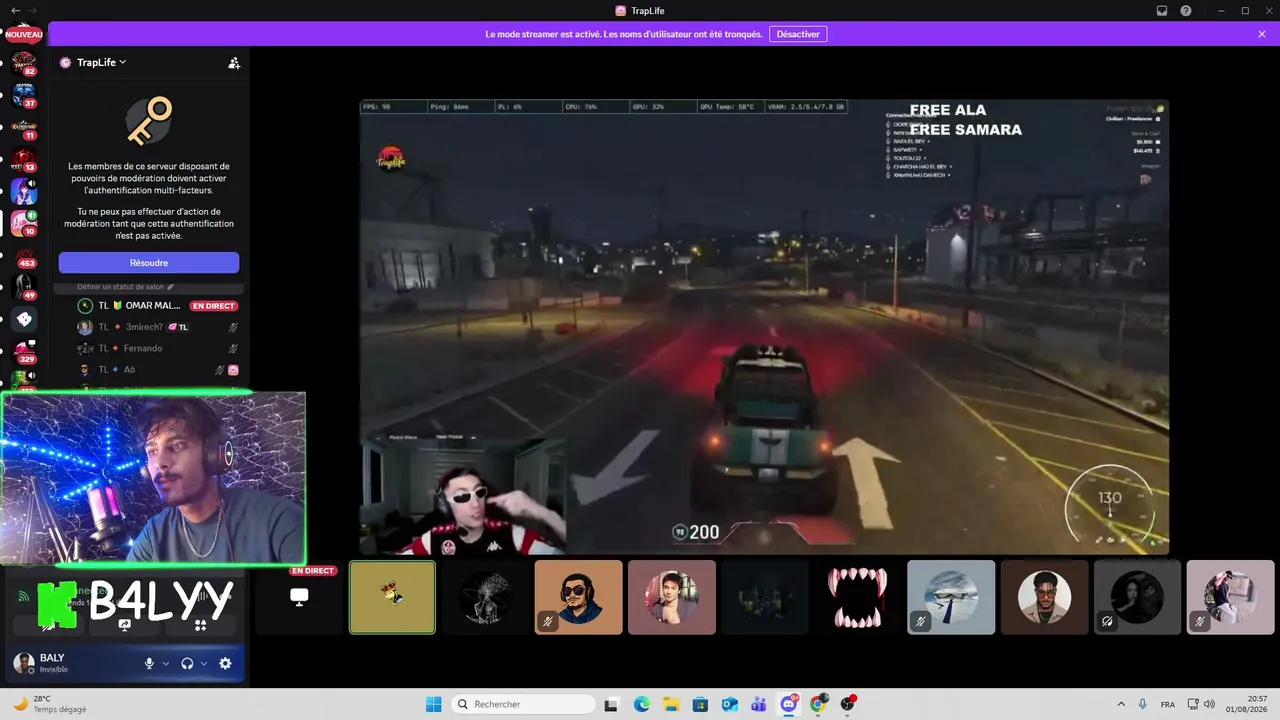Open Microsoft Teams from the taskbar
Screen dimensions: 1280x720
[759, 704]
